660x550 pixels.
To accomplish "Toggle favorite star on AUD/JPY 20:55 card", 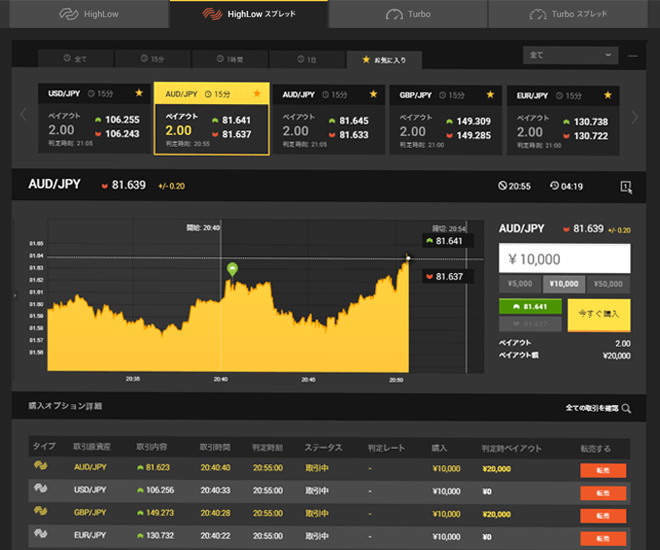I will point(257,93).
